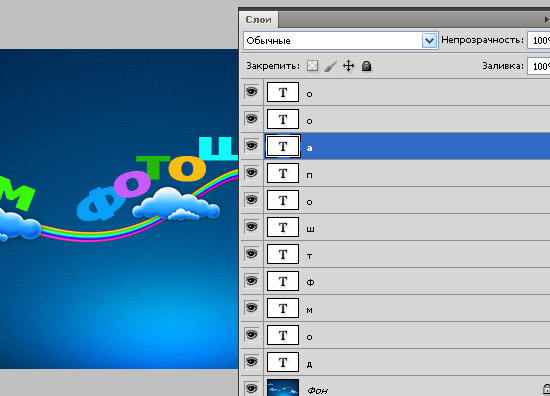Image resolution: width=550 pixels, height=396 pixels.
Task: Select the topmost о layer name
Action: pos(309,94)
